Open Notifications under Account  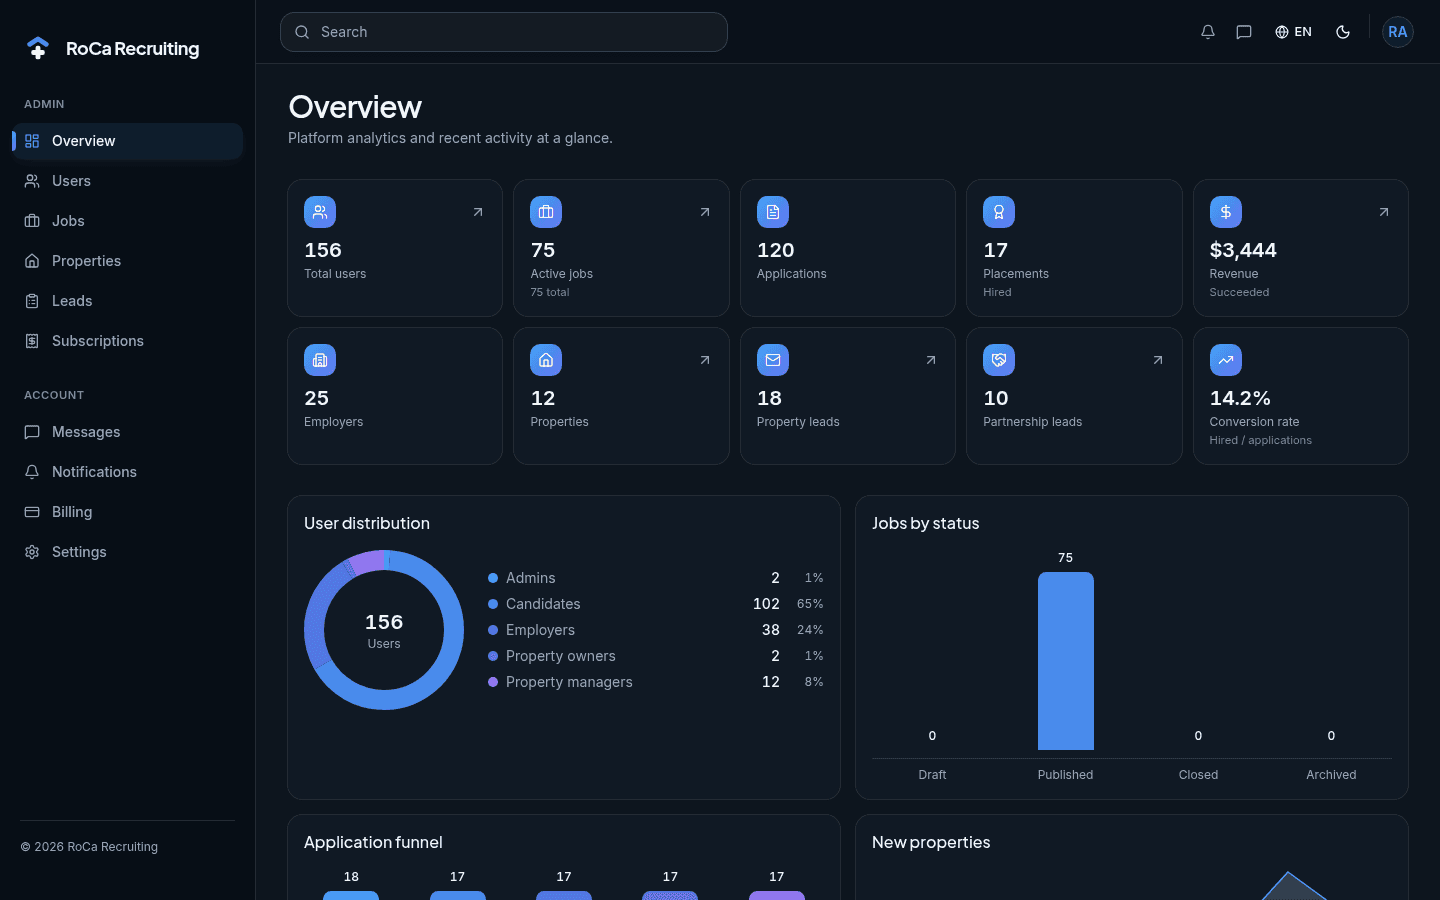[128, 472]
